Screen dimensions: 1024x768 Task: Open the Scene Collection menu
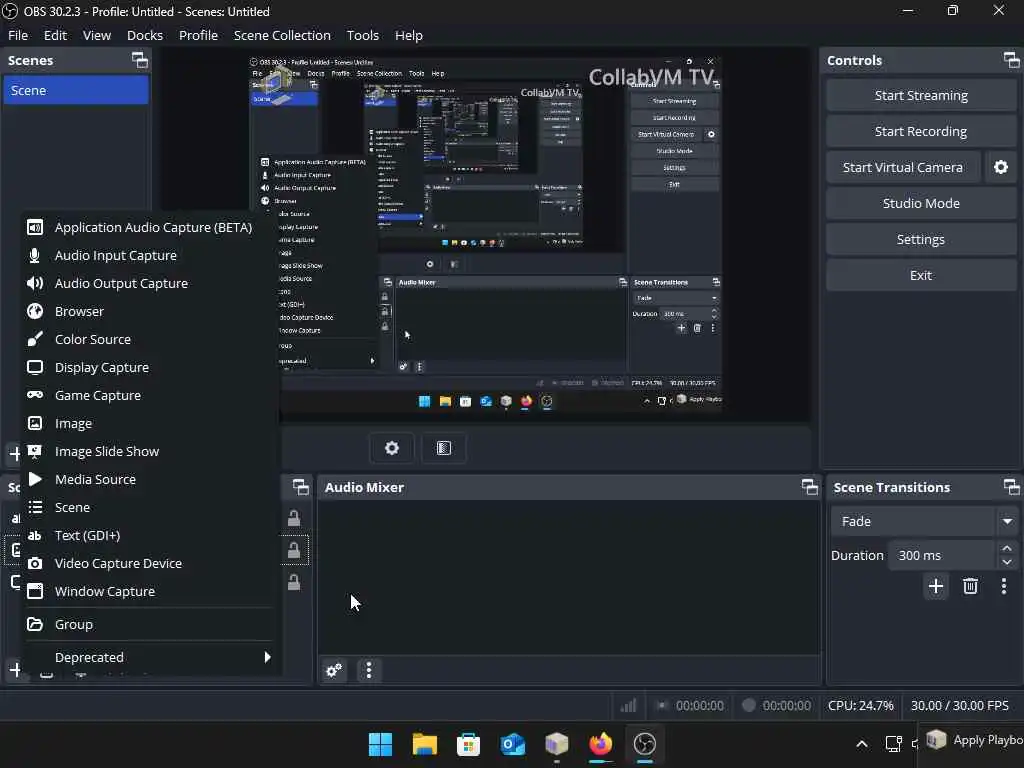click(282, 35)
